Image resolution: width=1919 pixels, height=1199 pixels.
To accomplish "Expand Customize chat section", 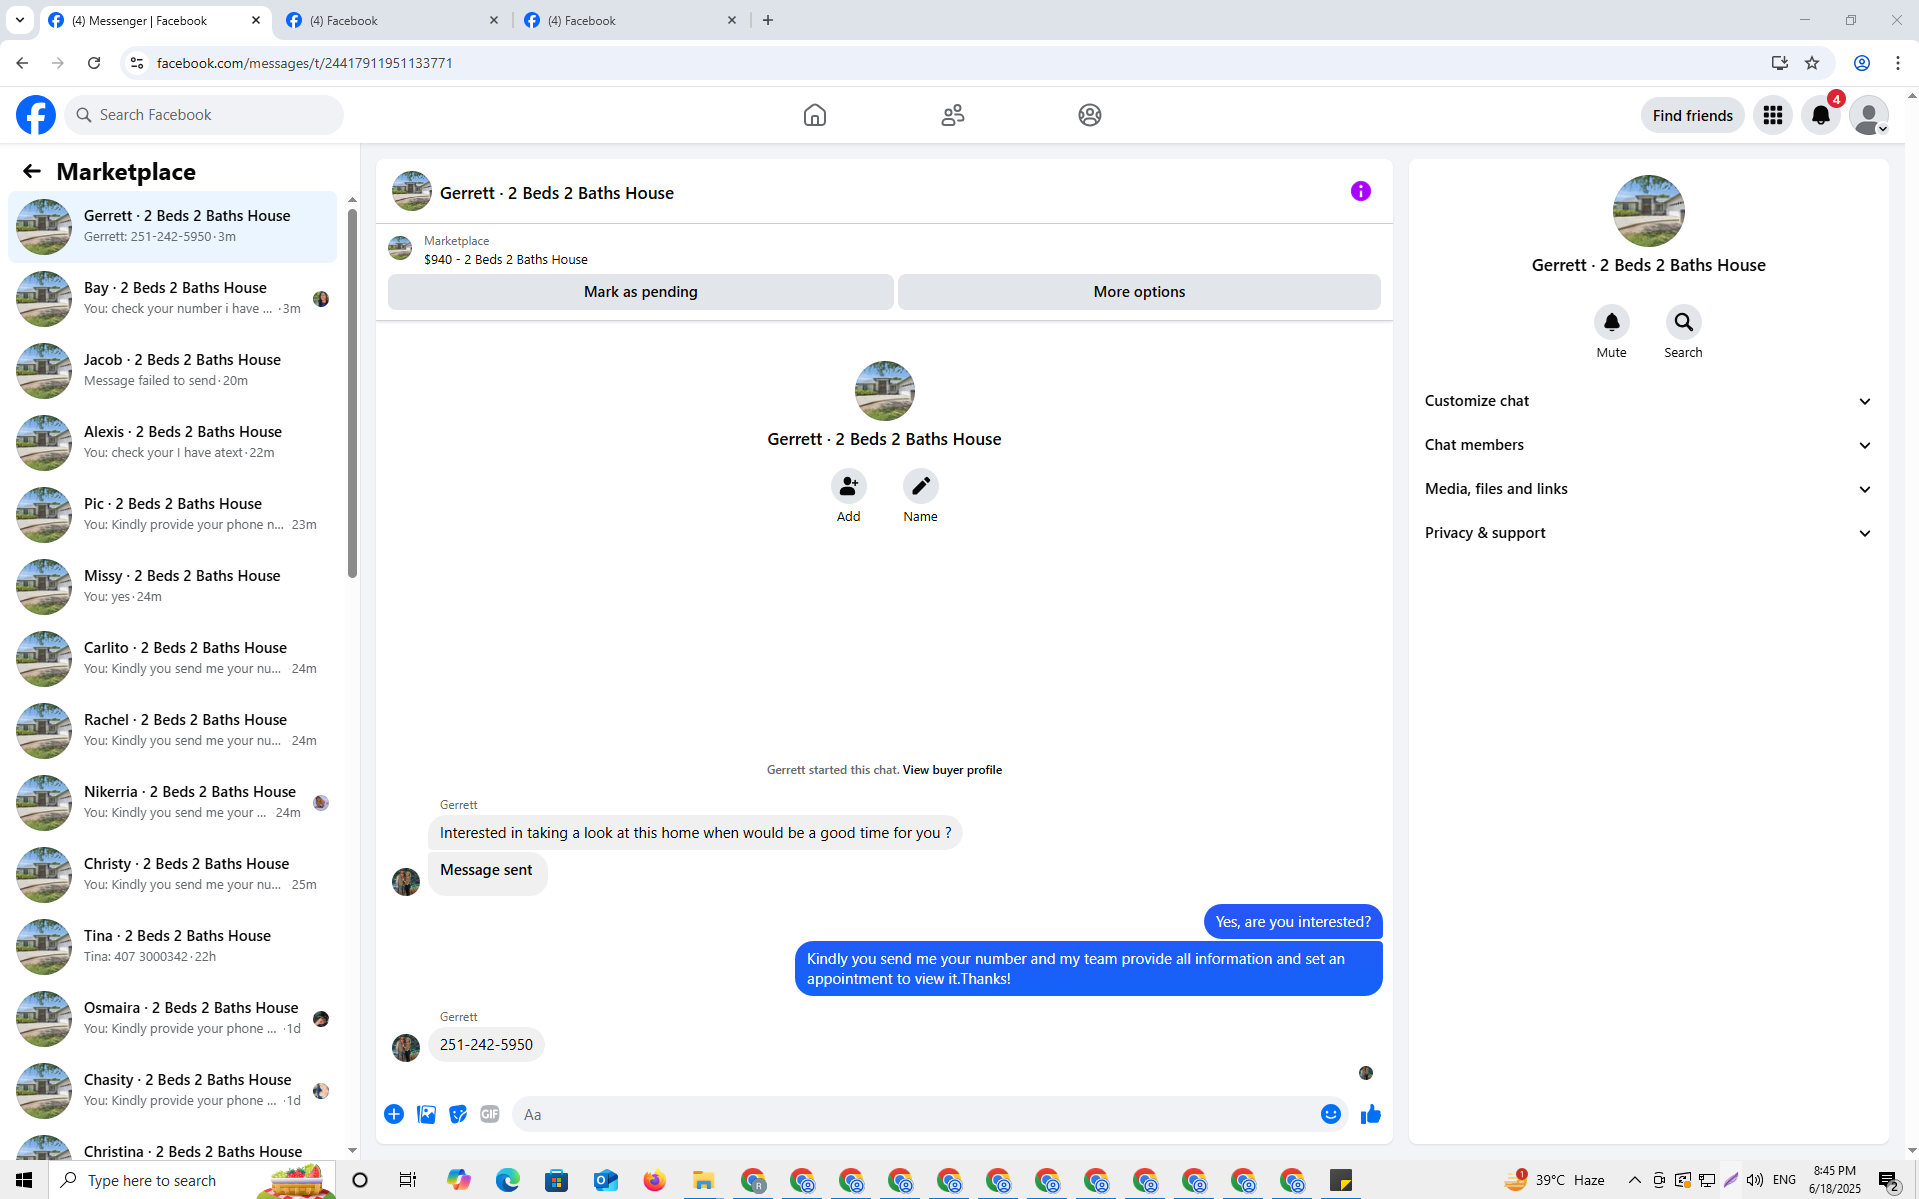I will (1649, 401).
